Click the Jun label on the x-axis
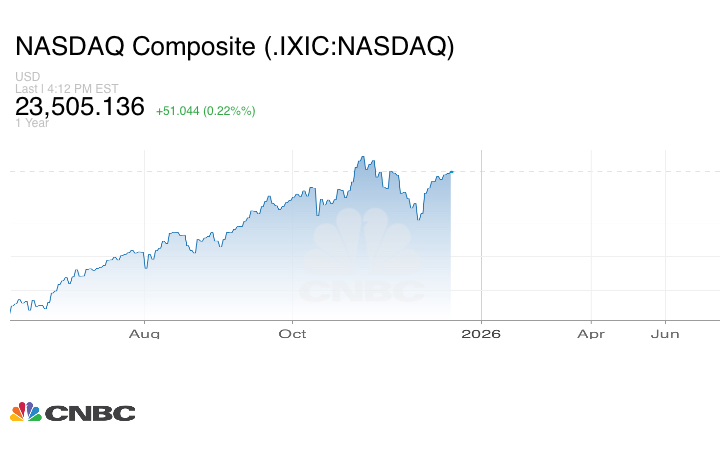This screenshot has width=720, height=450. click(667, 334)
